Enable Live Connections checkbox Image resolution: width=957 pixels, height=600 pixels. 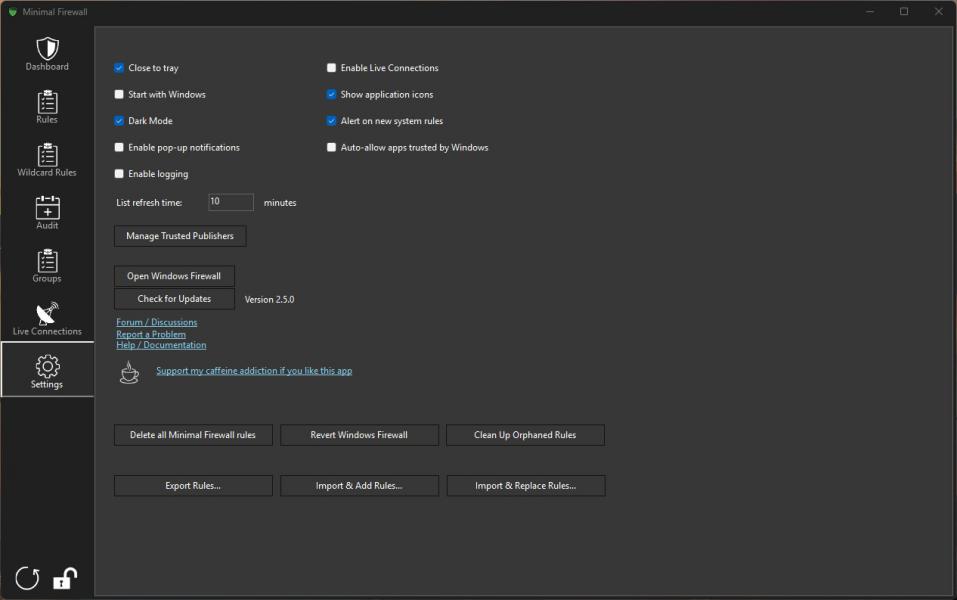tap(331, 68)
